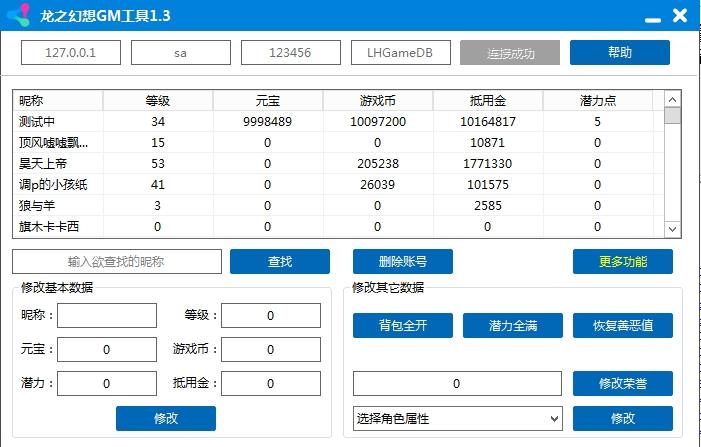Click the honor value input field
The width and height of the screenshot is (701, 447).
tap(457, 384)
